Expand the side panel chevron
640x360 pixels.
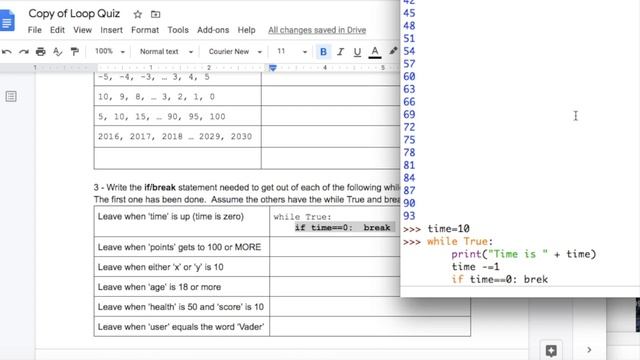point(589,350)
